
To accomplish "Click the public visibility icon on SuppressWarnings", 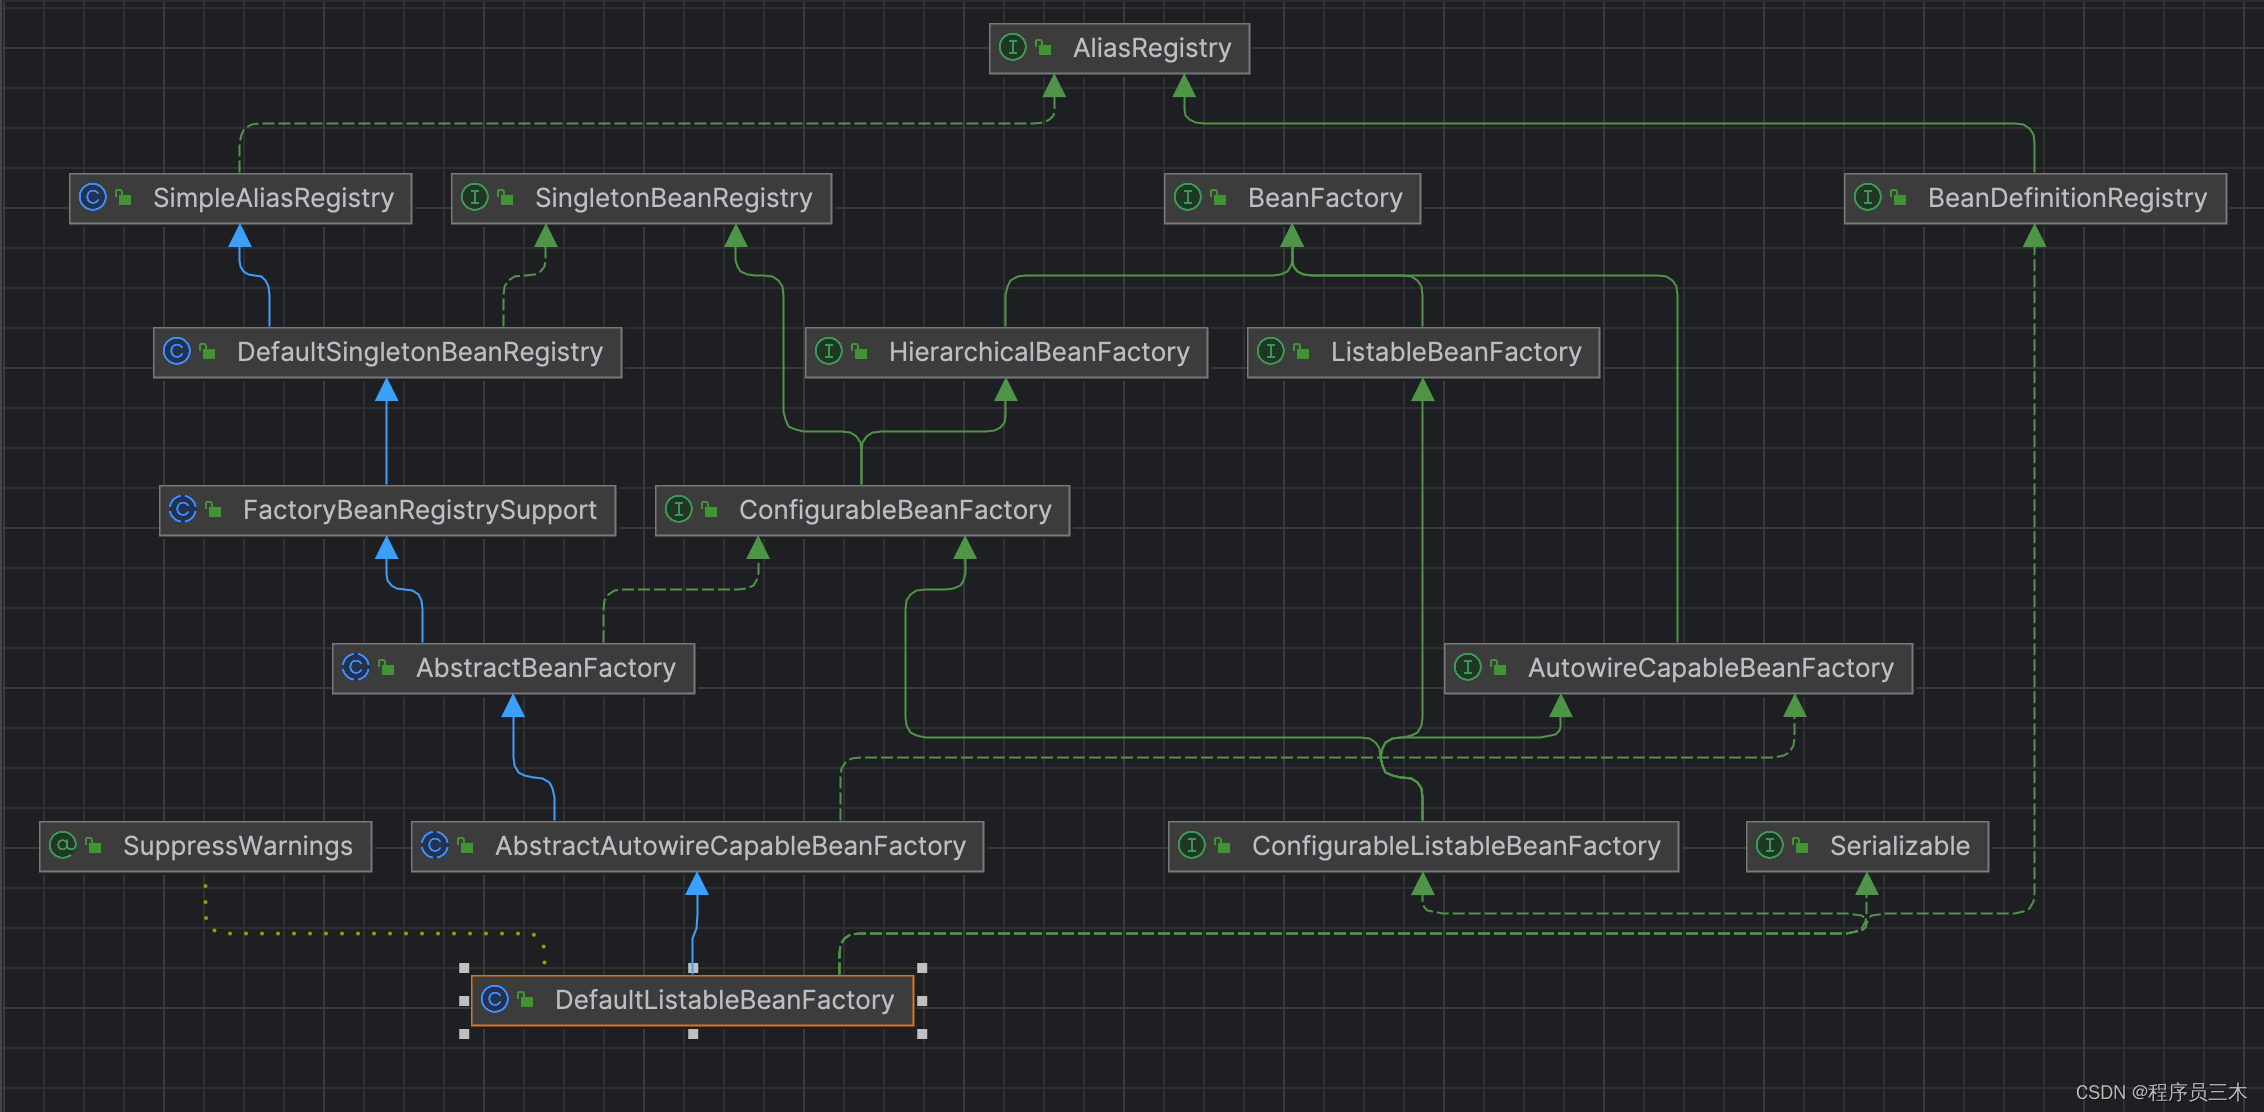I will point(93,845).
